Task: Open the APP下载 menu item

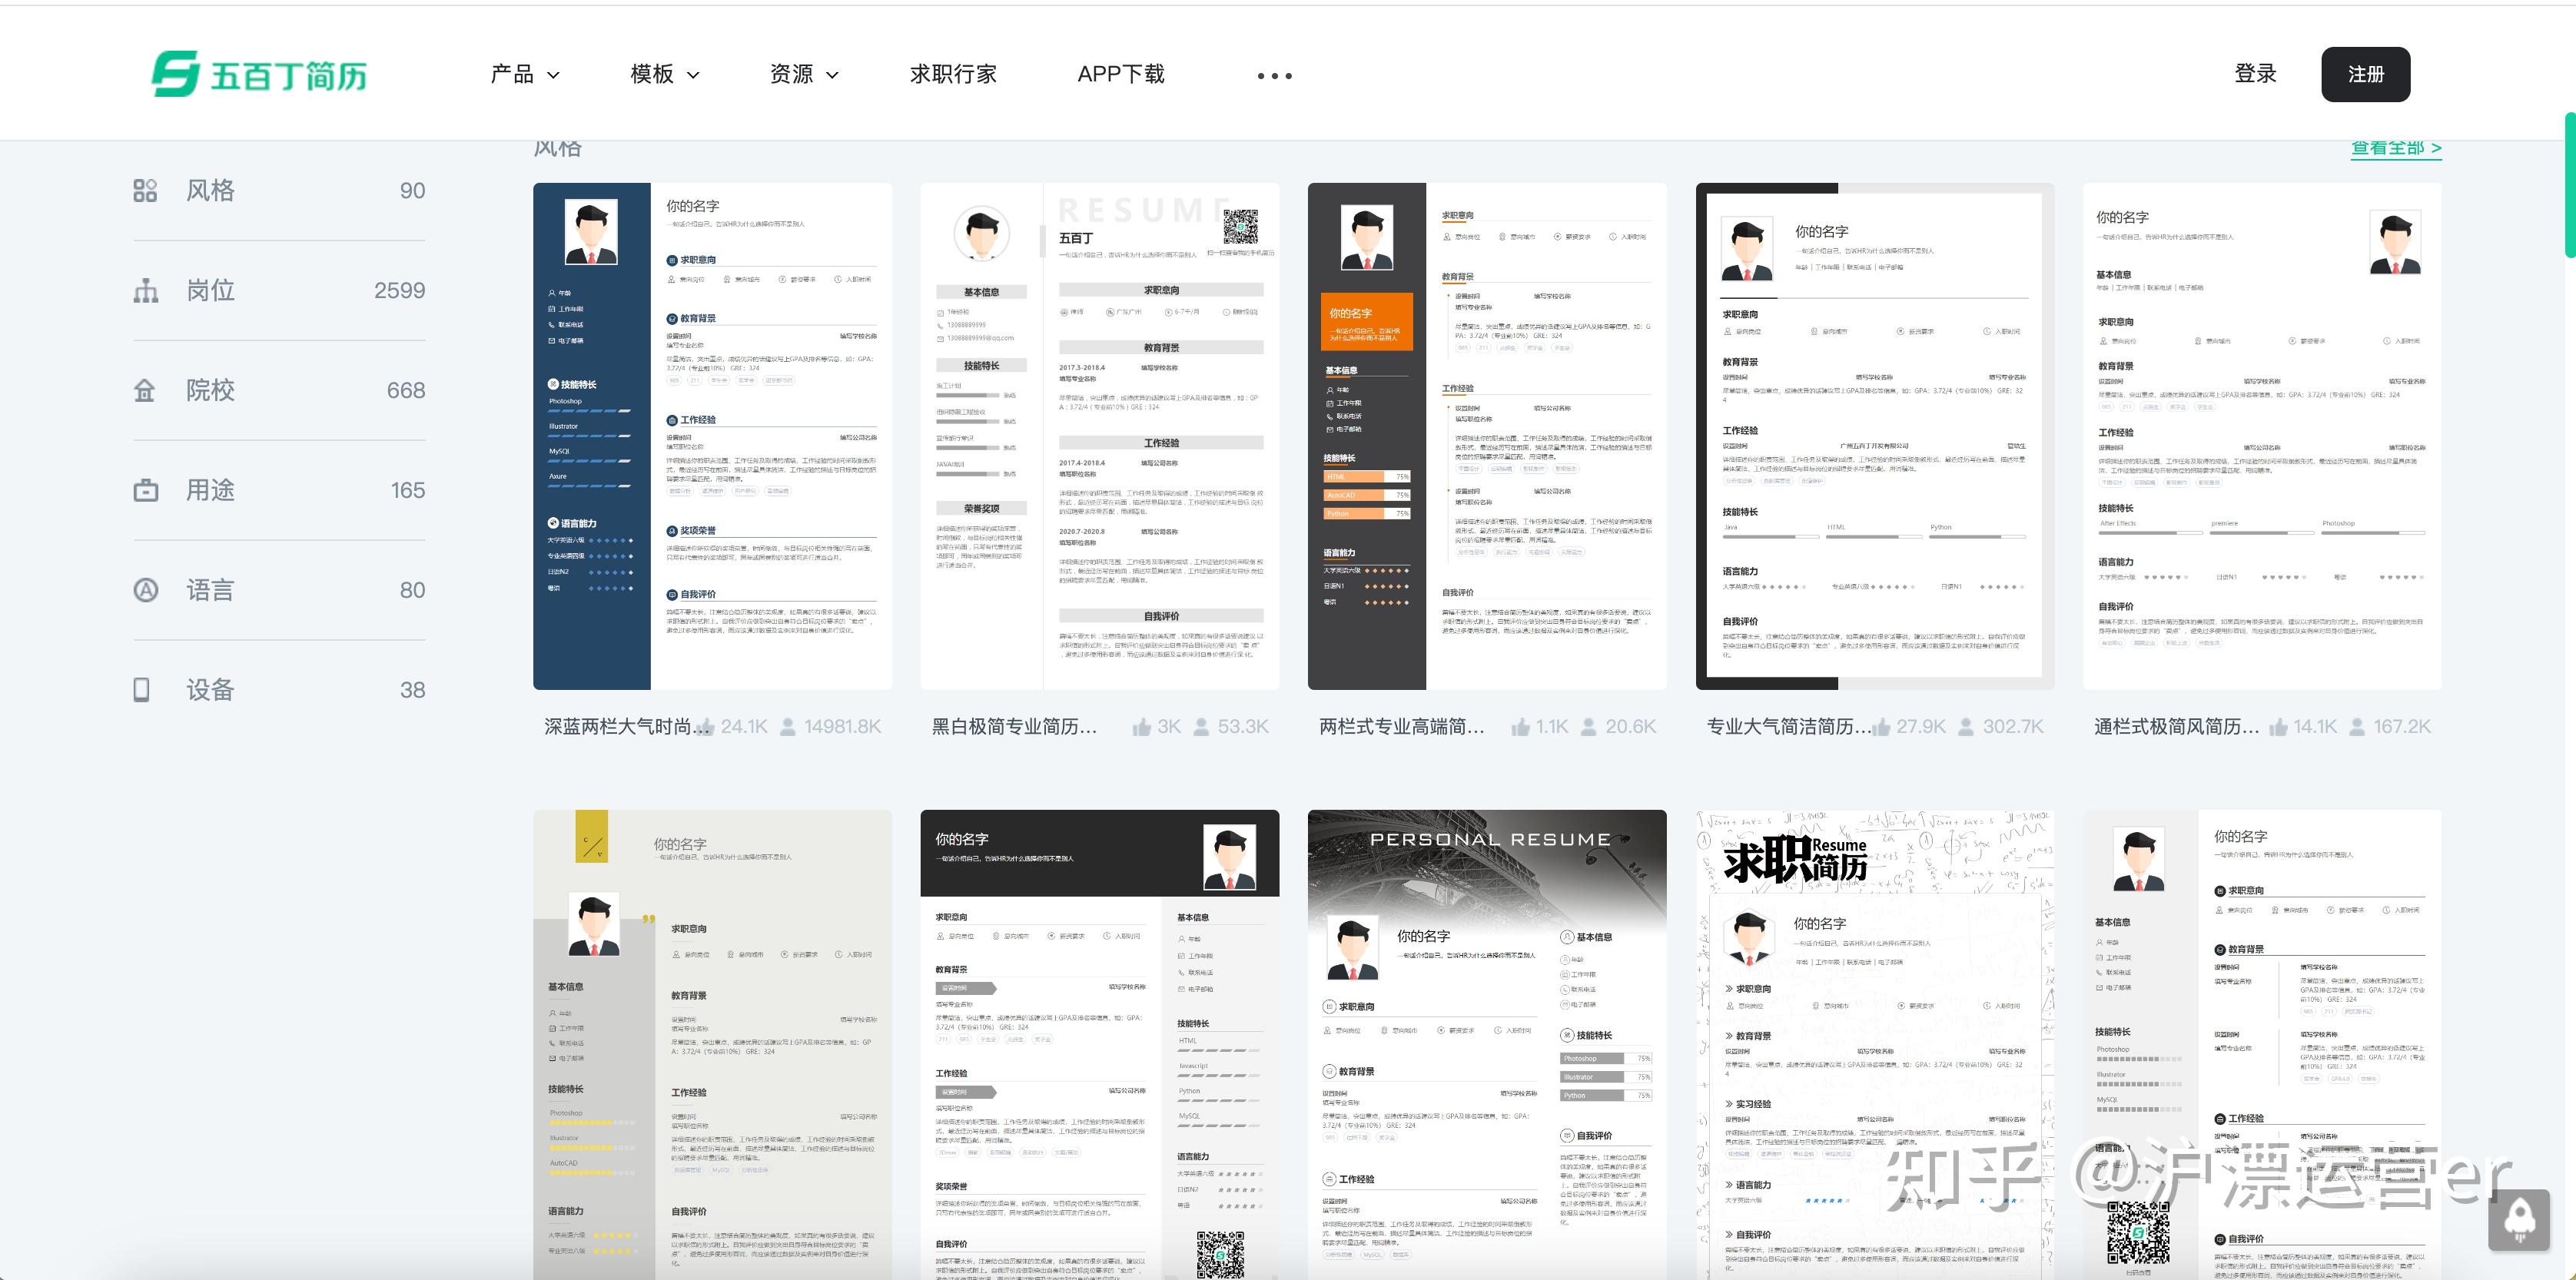Action: pyautogui.click(x=1120, y=74)
